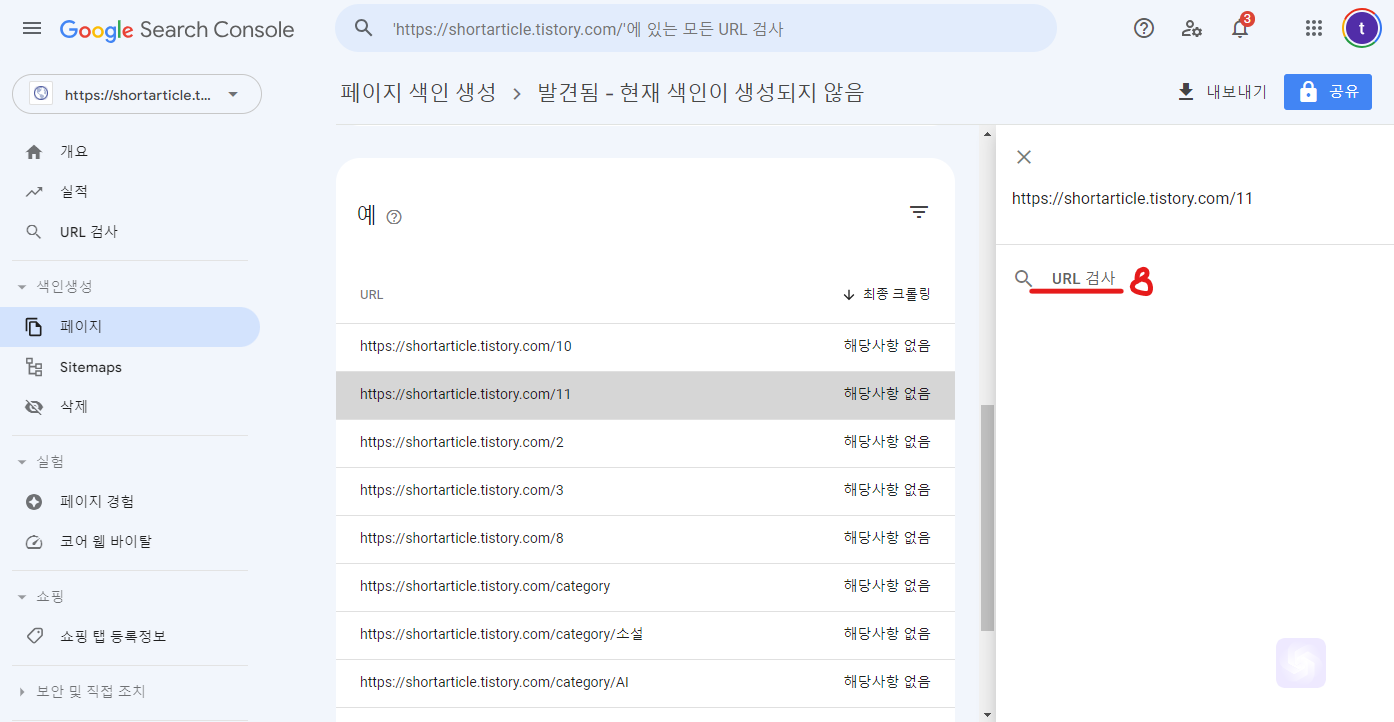Click the 내보내기 export button
Image resolution: width=1394 pixels, height=722 pixels.
coord(1222,92)
